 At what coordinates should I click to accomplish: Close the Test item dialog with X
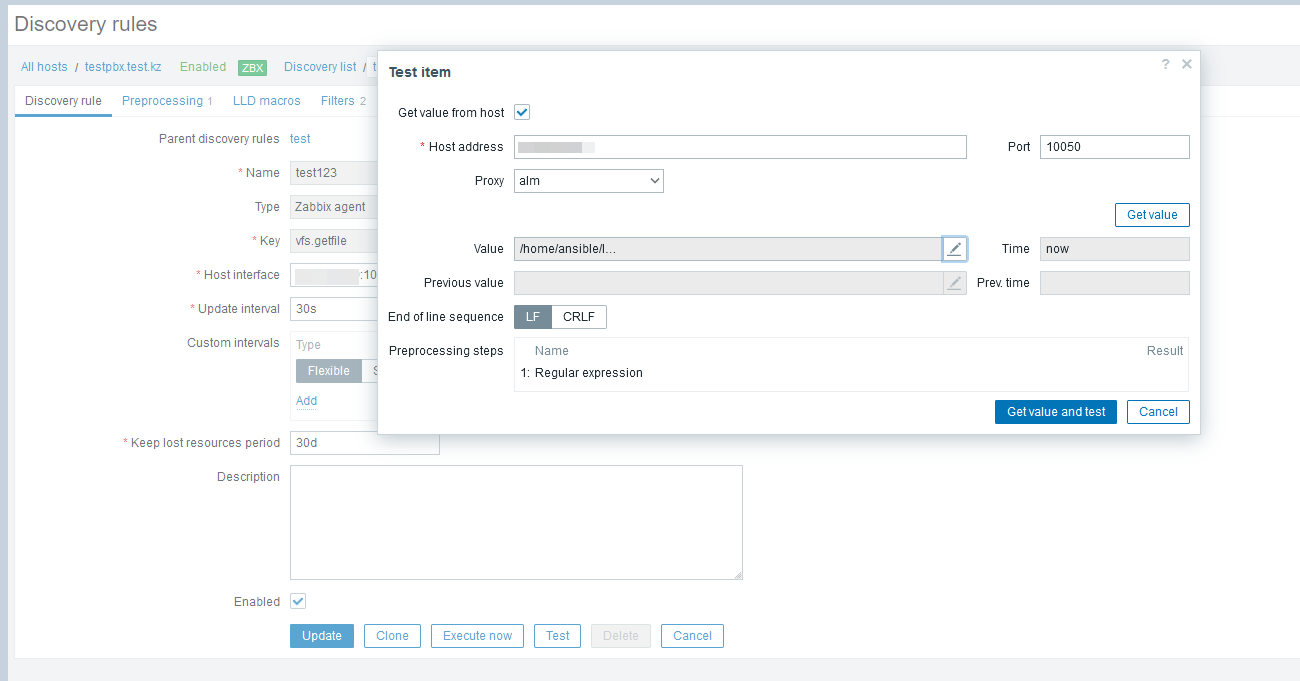click(x=1187, y=64)
